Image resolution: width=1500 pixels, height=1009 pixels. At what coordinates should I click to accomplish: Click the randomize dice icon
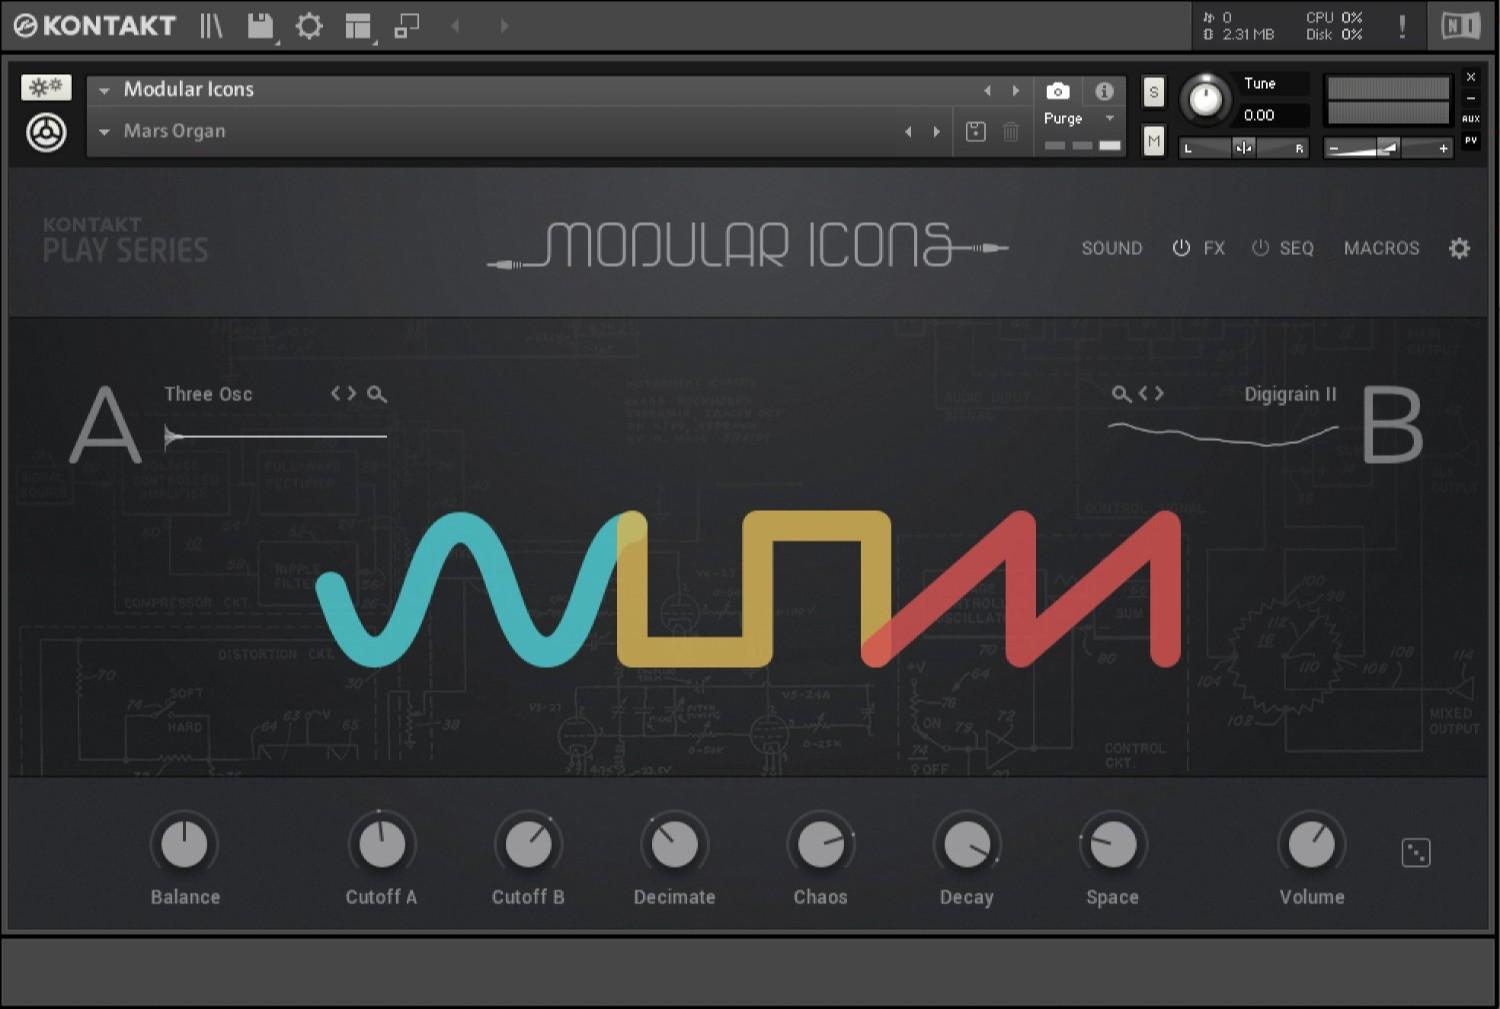tap(1415, 853)
